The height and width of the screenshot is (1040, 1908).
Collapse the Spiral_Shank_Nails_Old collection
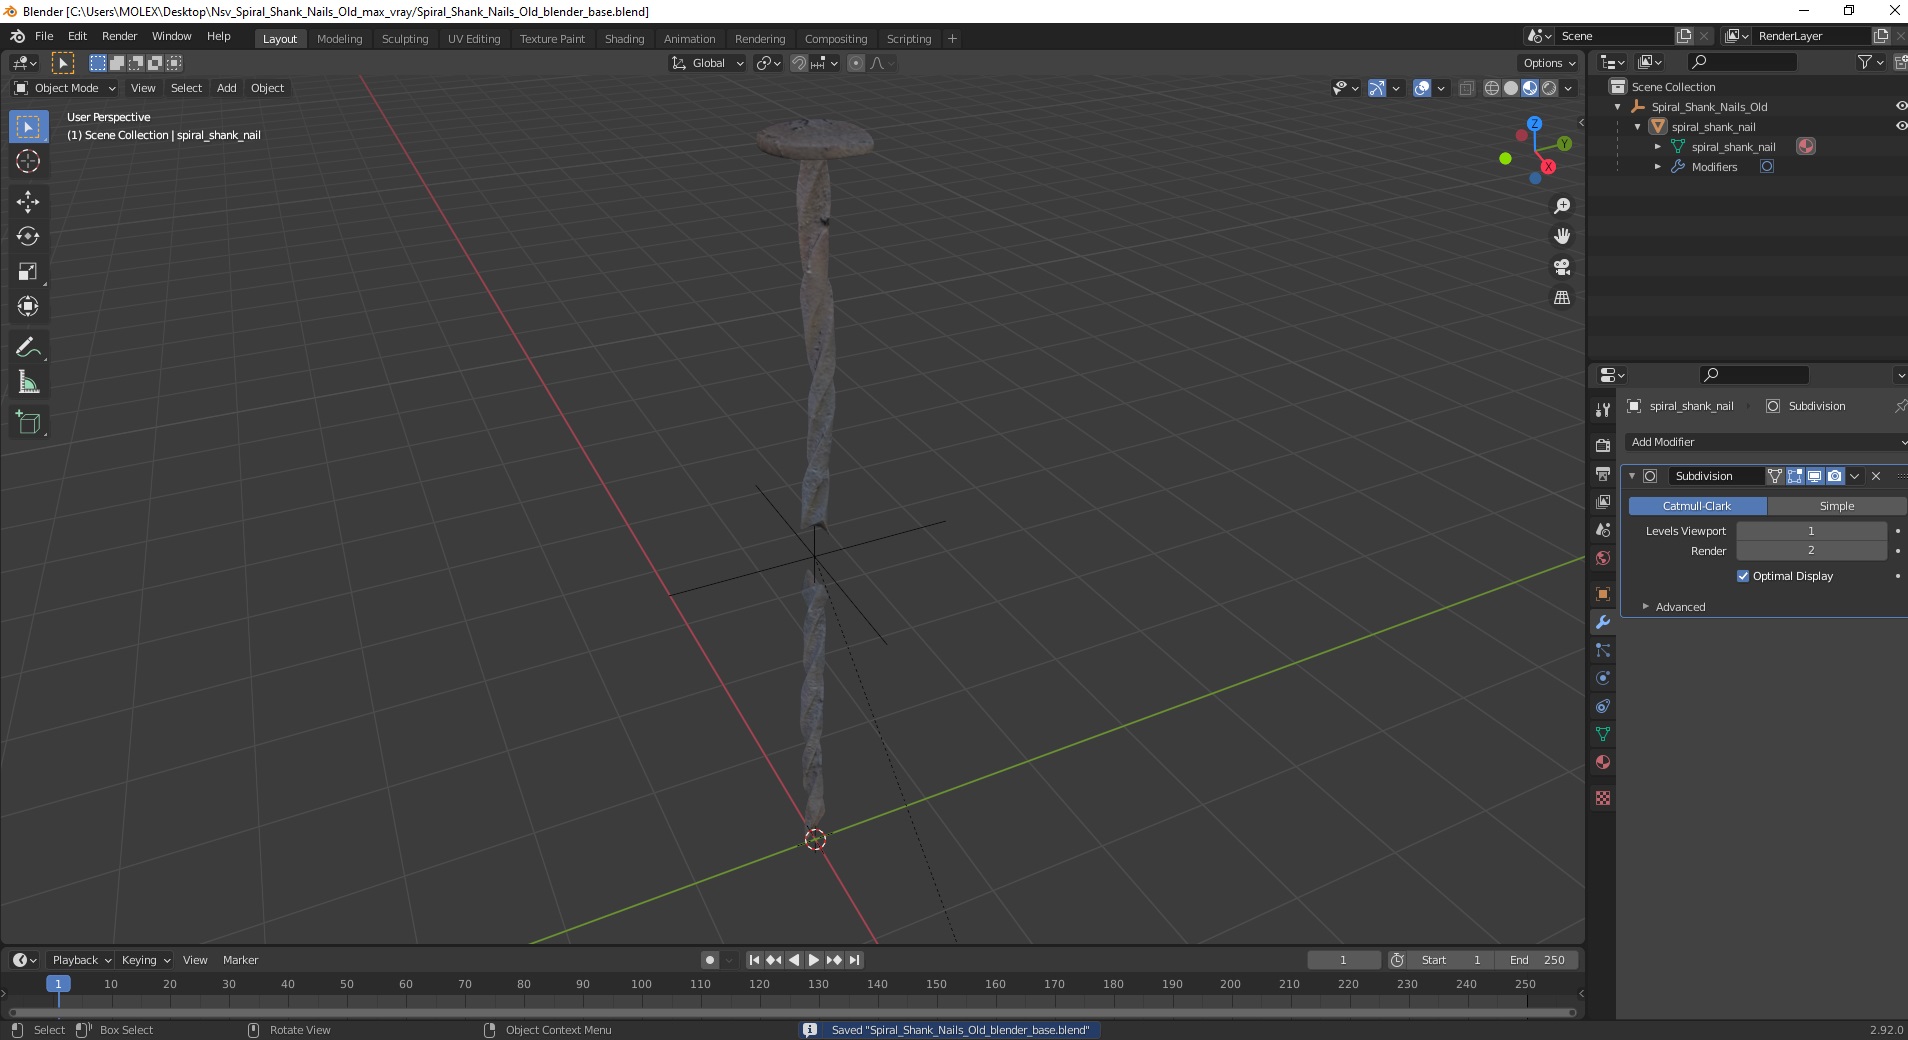click(1618, 107)
